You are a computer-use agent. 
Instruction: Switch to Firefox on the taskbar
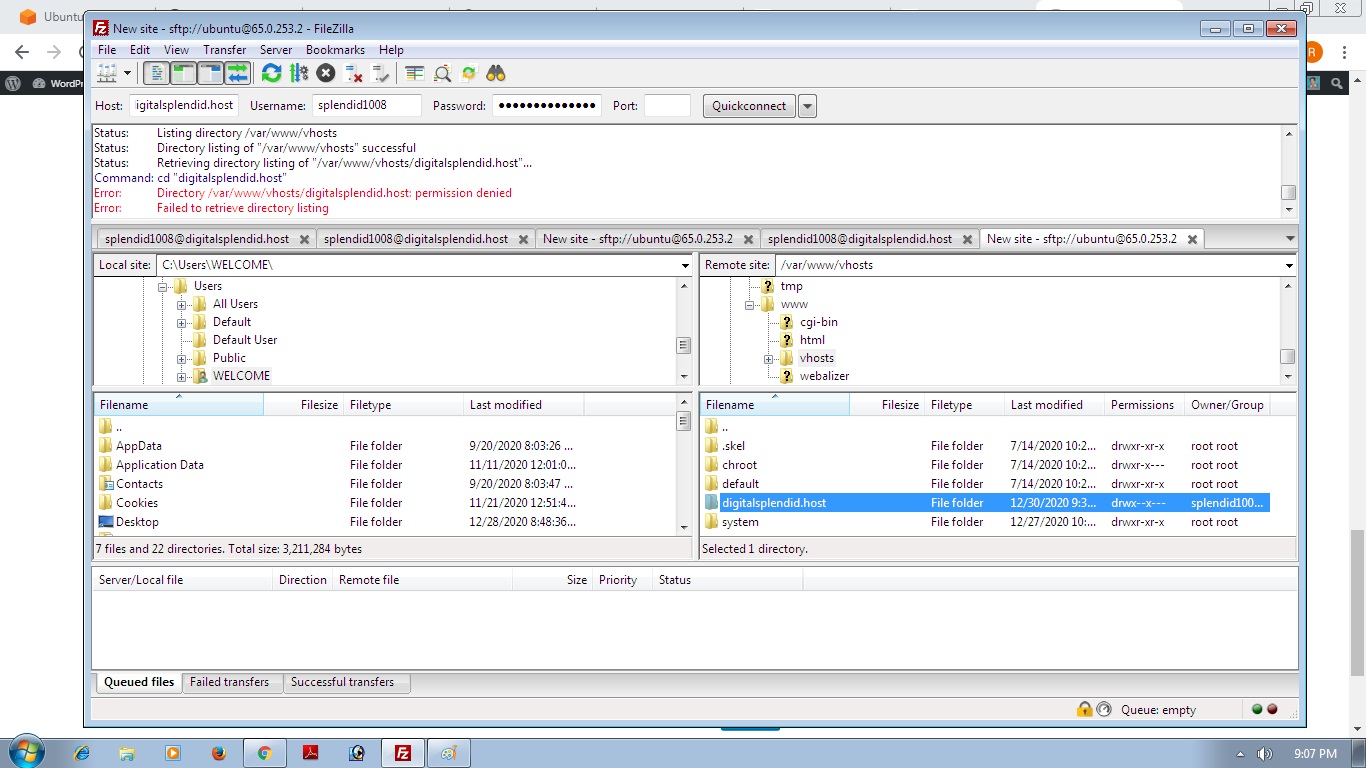[219, 753]
